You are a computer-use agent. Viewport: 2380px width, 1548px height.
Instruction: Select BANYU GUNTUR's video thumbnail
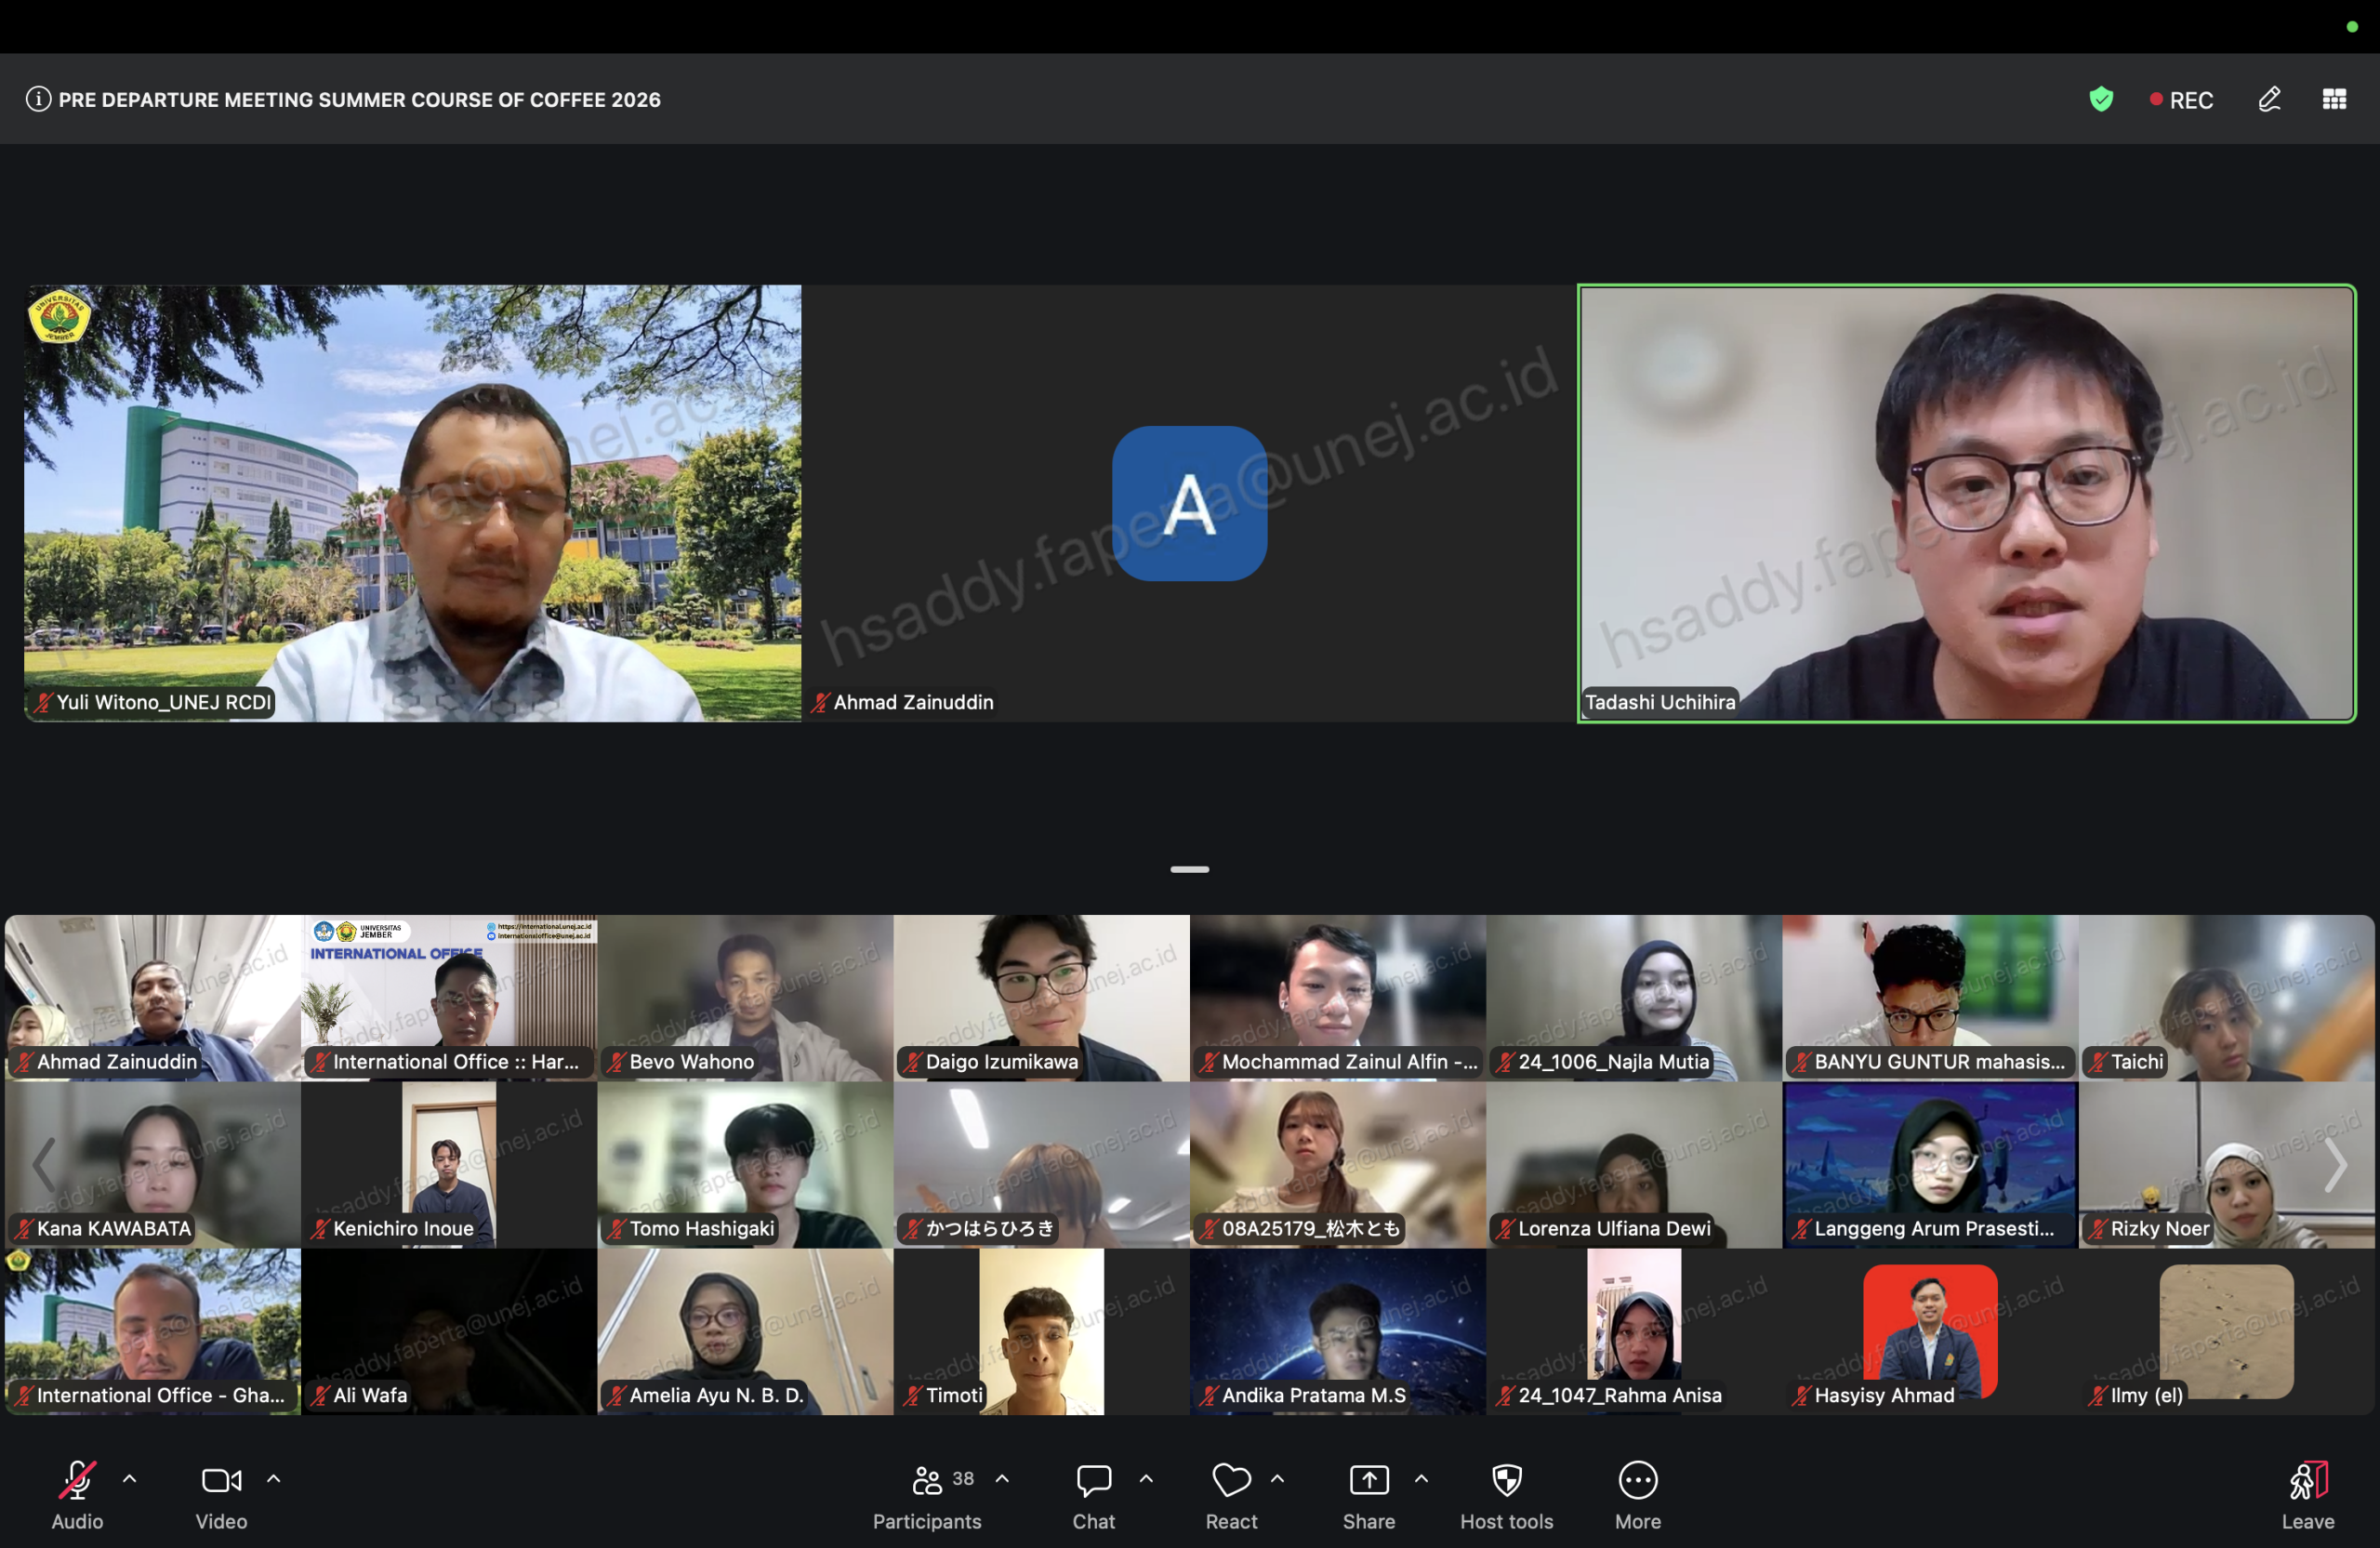click(x=1930, y=998)
